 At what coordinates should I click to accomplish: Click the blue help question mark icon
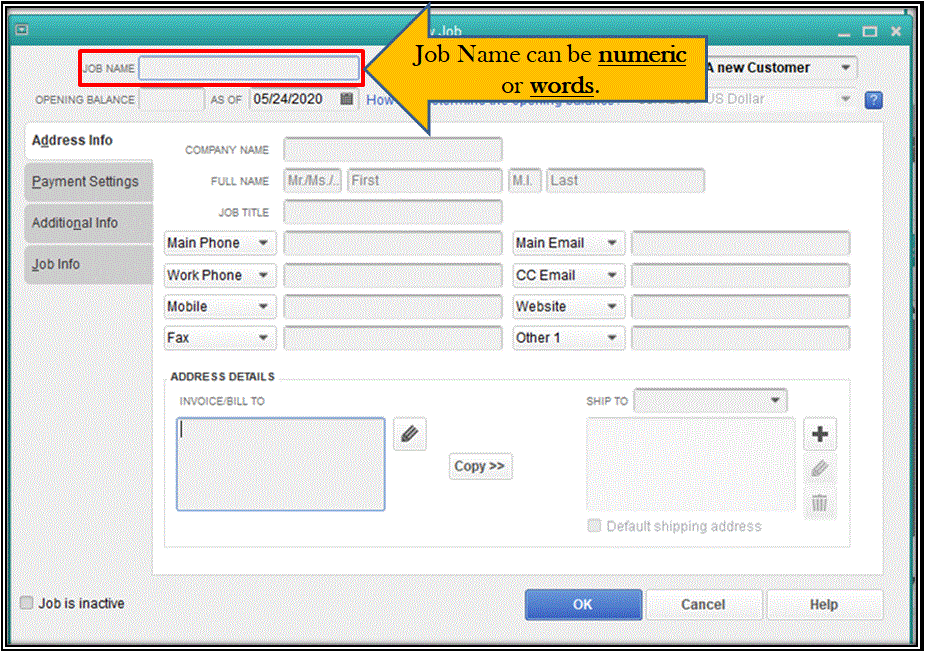(873, 100)
